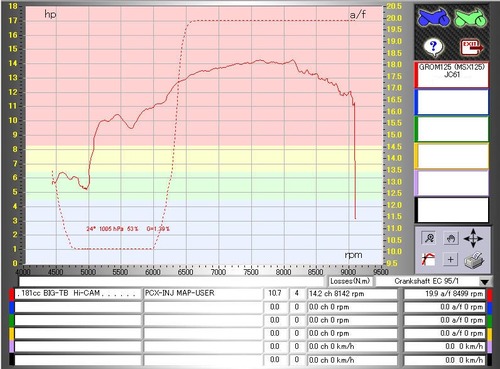The height and width of the screenshot is (369, 500).
Task: Click the long blank field above the run table
Action: [x=171, y=281]
